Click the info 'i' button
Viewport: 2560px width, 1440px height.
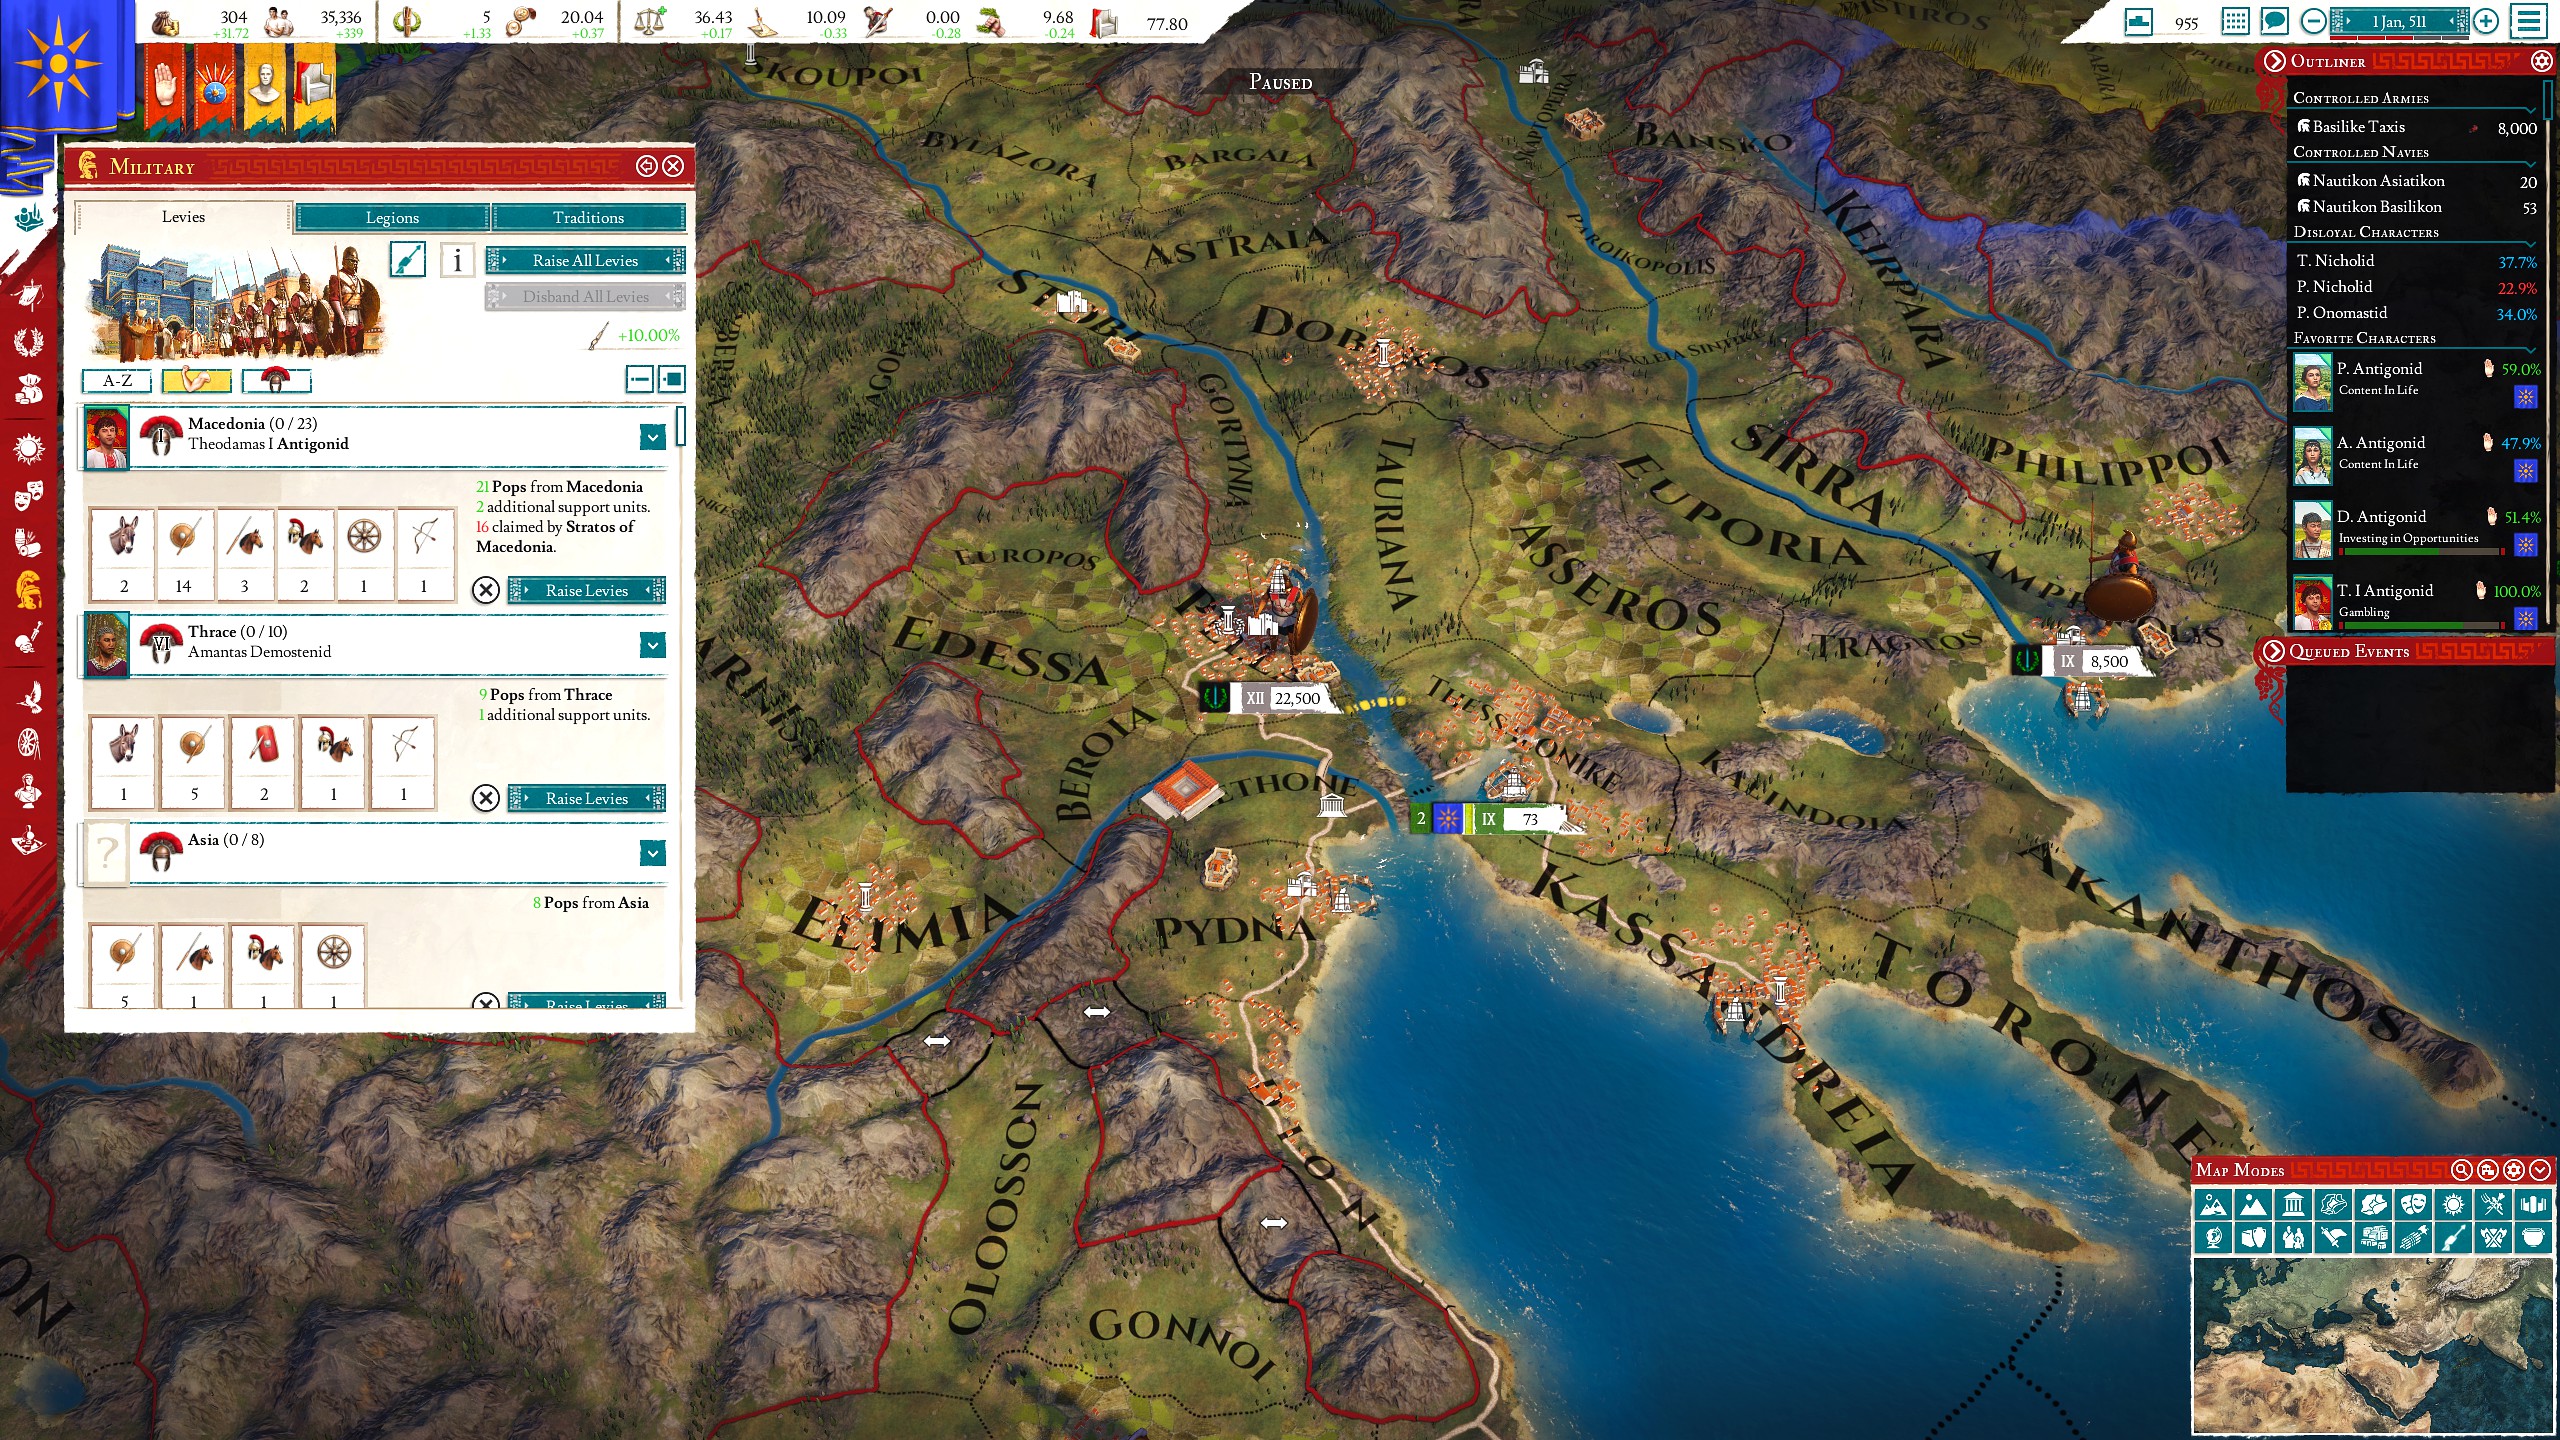point(457,260)
